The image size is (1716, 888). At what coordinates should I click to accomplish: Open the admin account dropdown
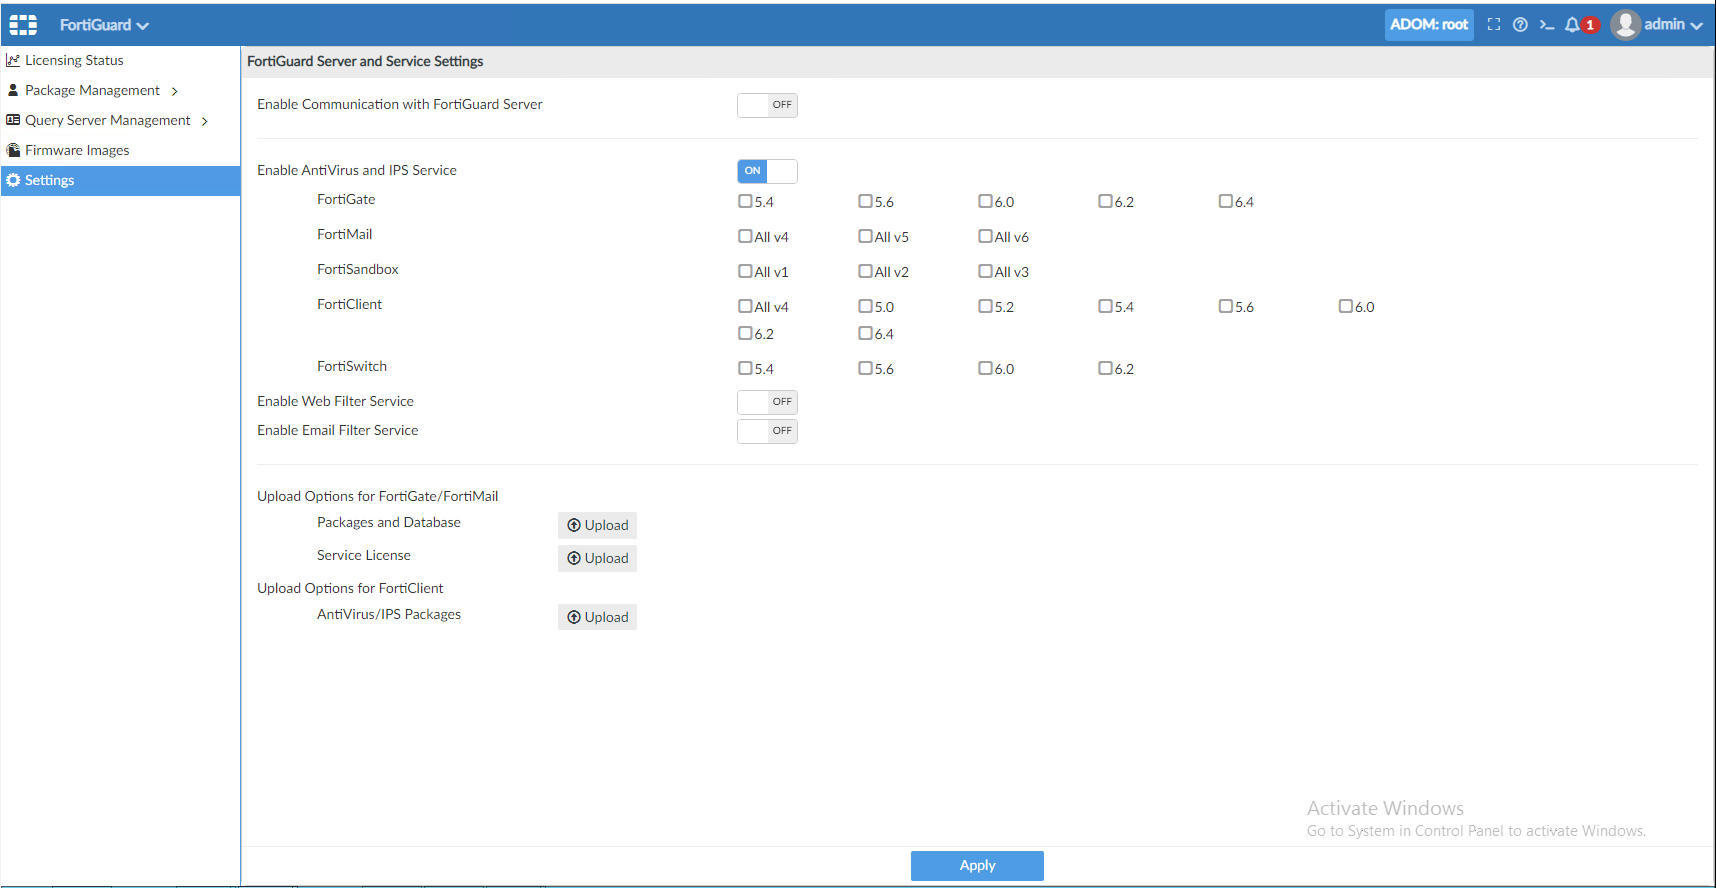(x=1673, y=25)
